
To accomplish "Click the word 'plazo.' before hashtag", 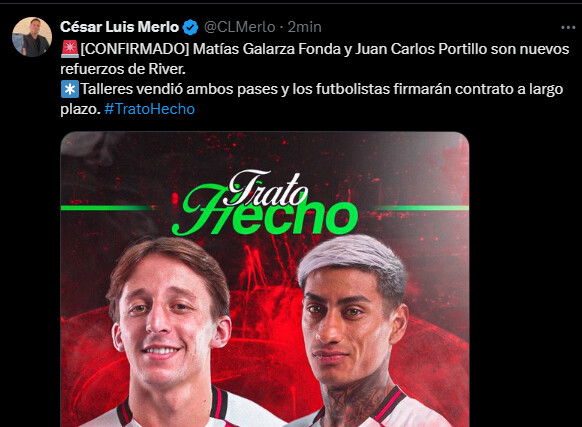I will [x=80, y=110].
